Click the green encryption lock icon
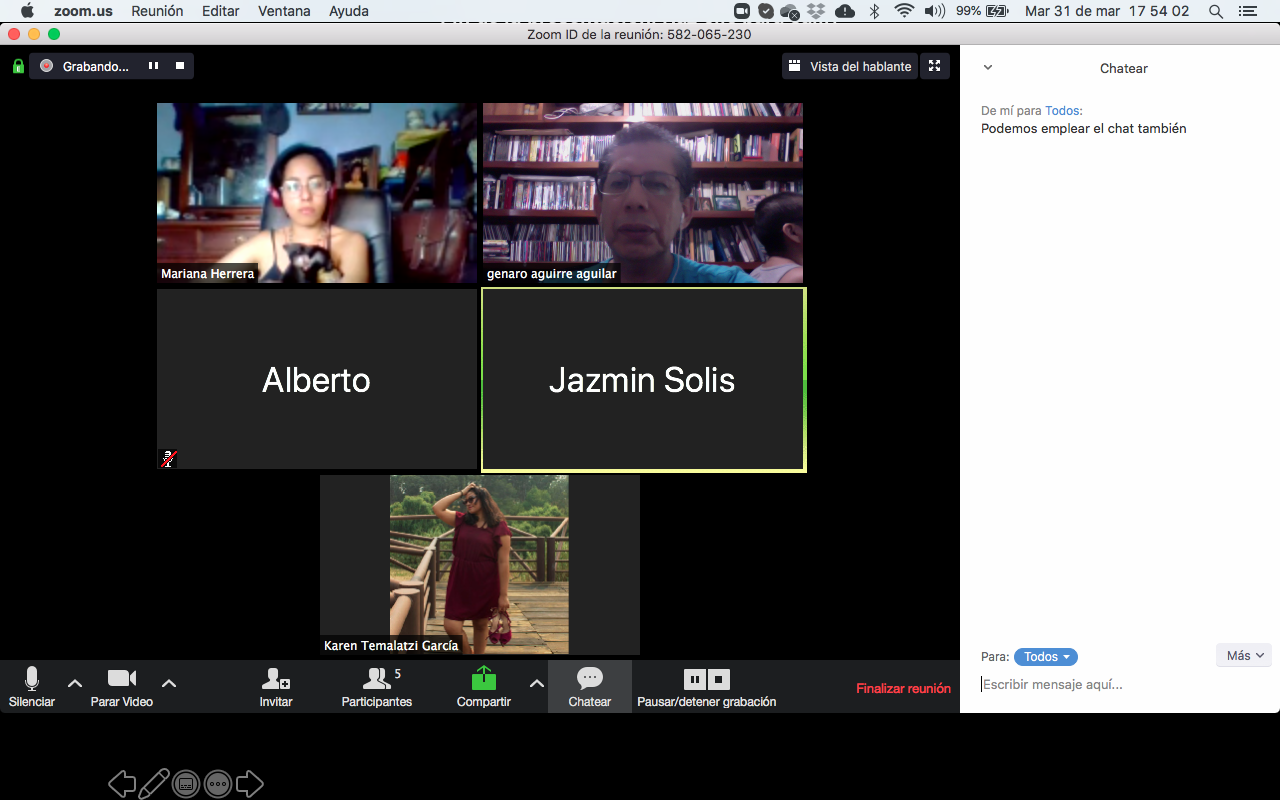Screen dimensions: 1280x800 point(18,66)
